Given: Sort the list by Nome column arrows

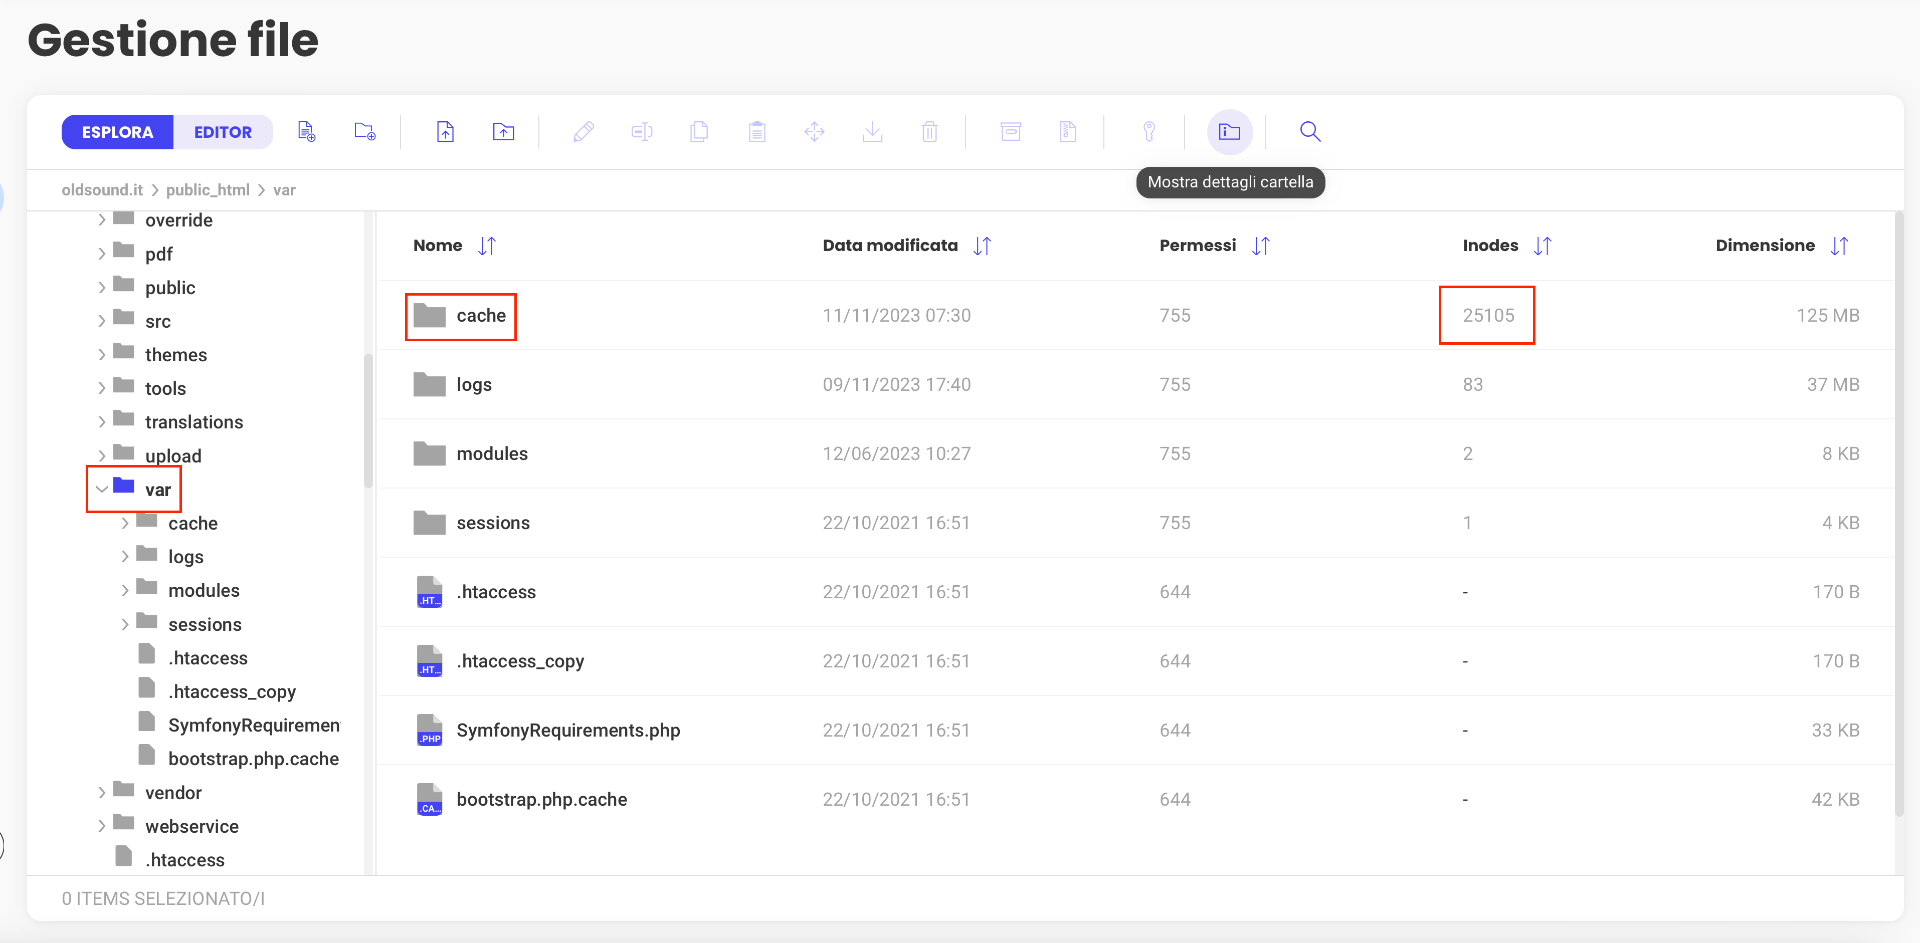Looking at the screenshot, I should coord(487,246).
